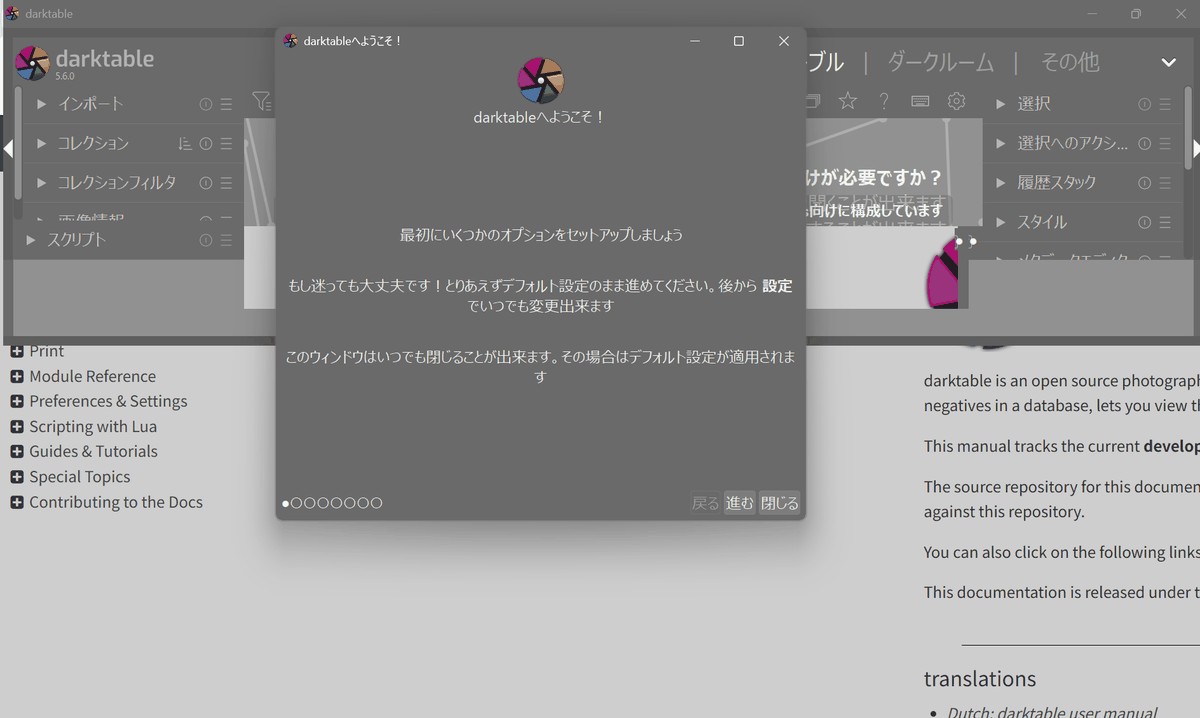The image size is (1200, 718).
Task: Collapse right panel with the white arrow
Action: (x=1195, y=148)
